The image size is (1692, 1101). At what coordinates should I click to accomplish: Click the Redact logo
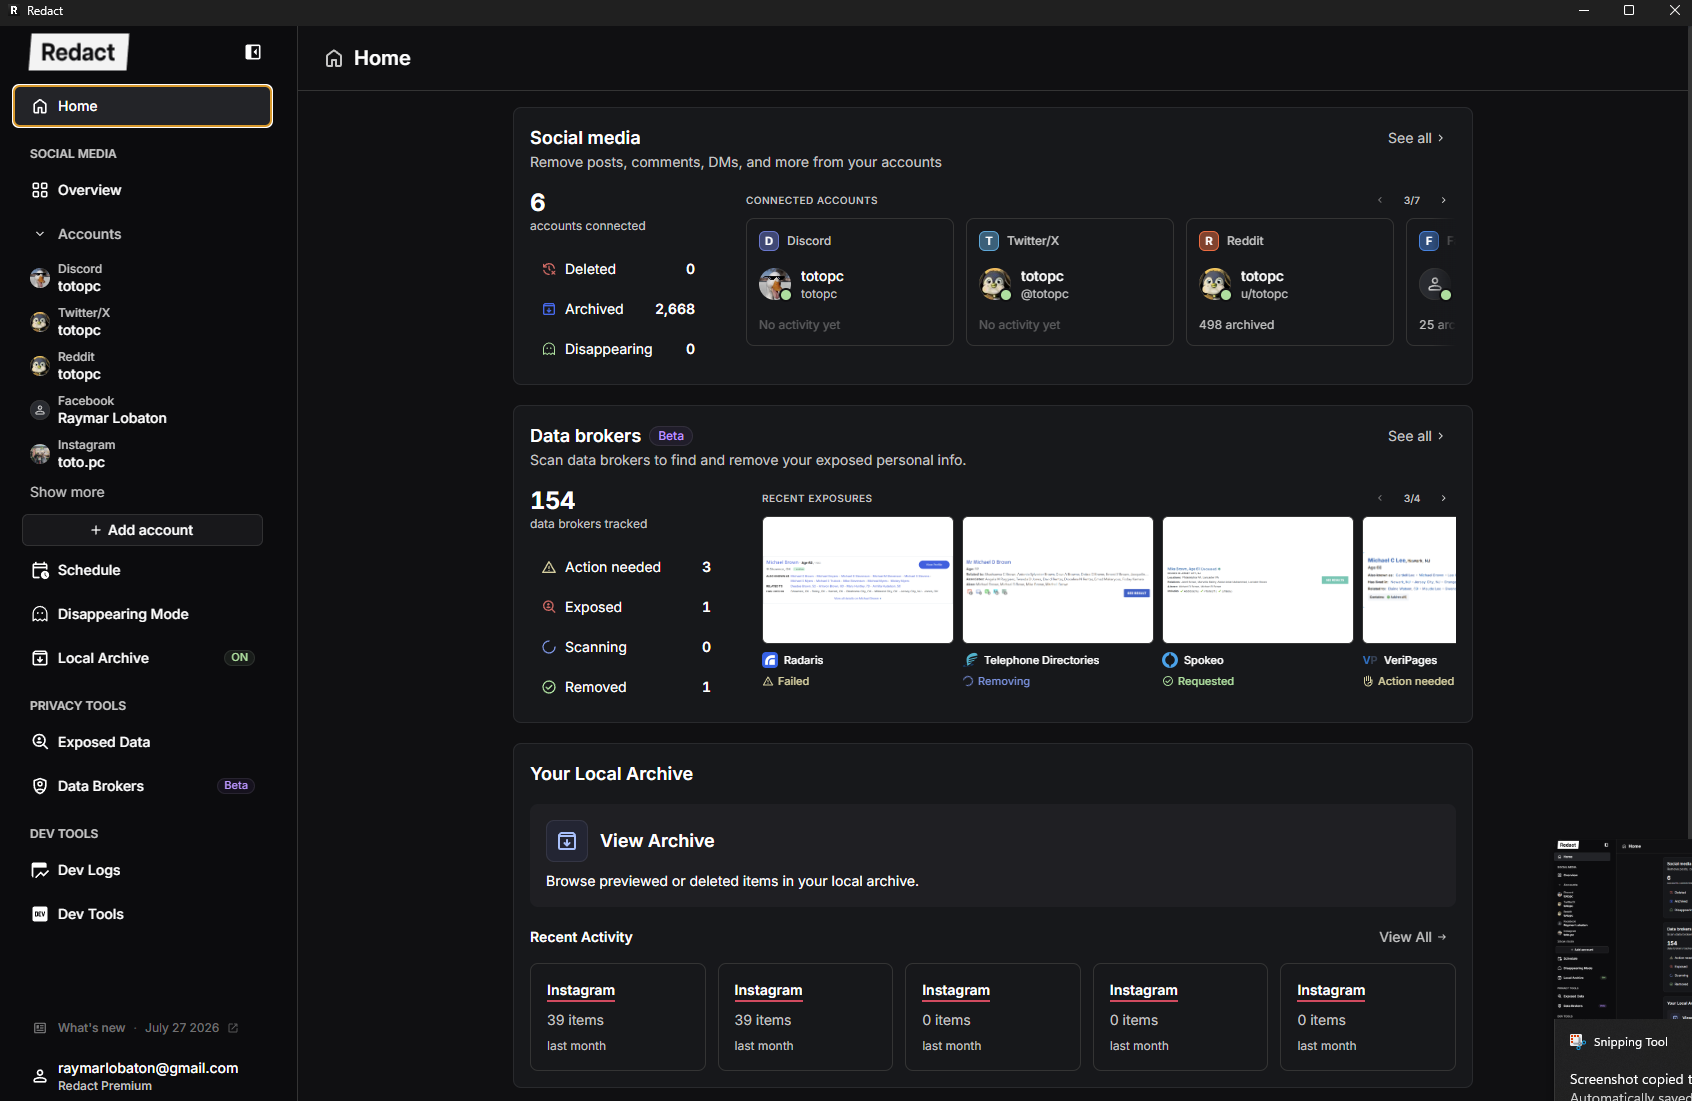tap(79, 52)
